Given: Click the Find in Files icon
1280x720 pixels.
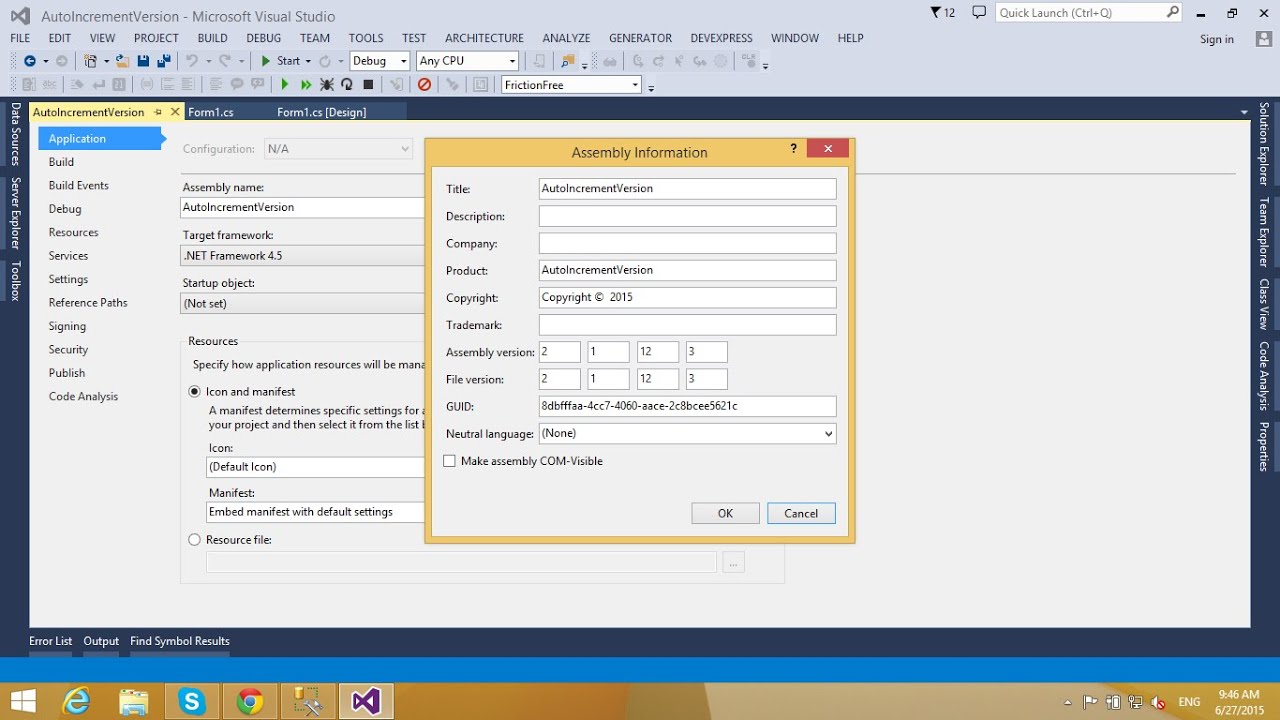Looking at the screenshot, I should [568, 61].
